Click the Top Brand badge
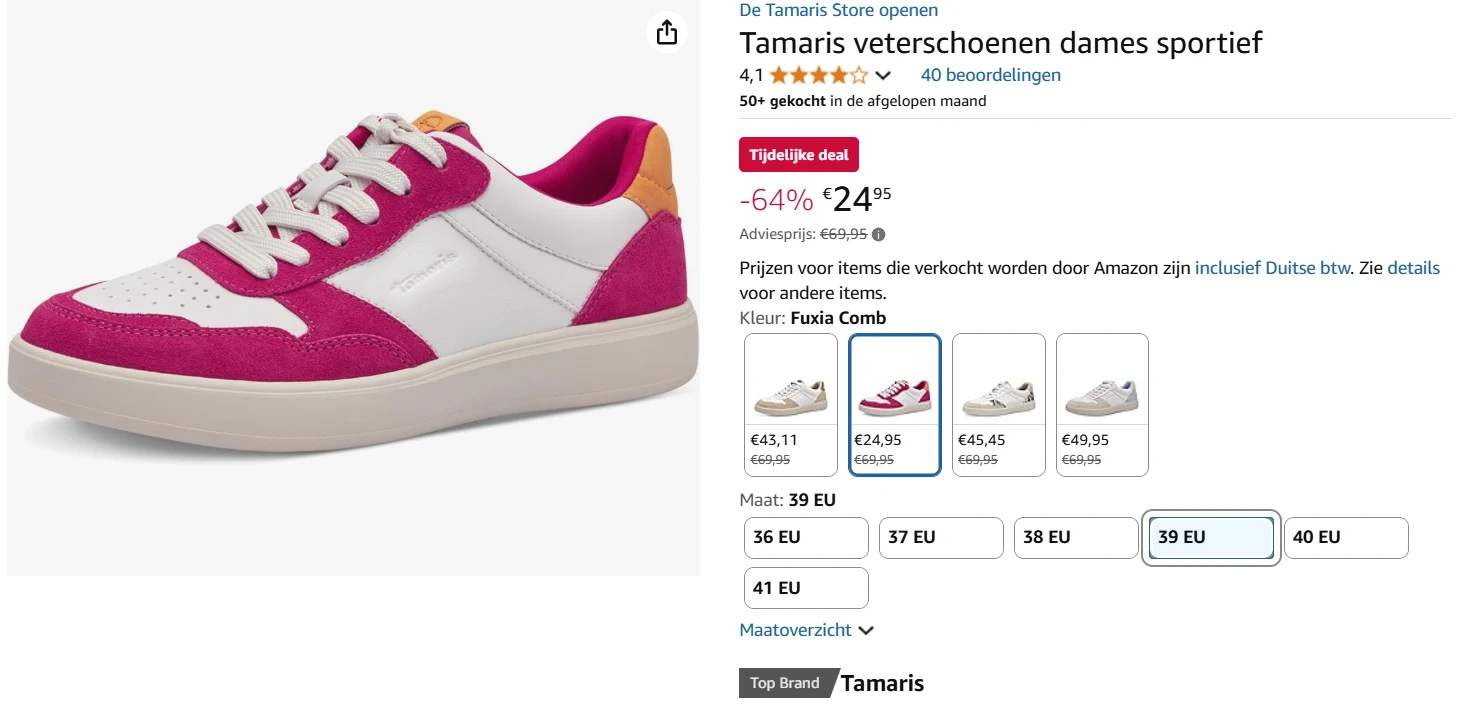Image resolution: width=1482 pixels, height=713 pixels. pos(783,683)
